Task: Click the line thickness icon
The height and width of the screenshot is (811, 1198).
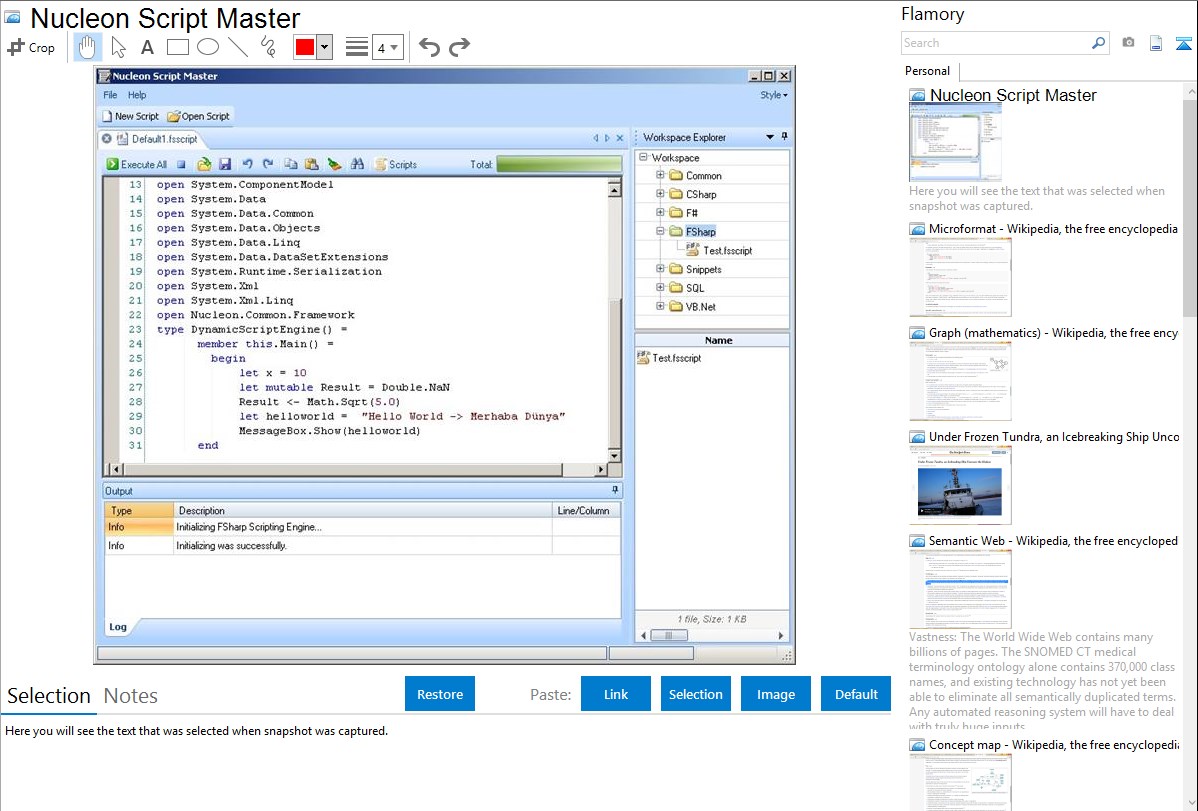Action: [357, 47]
